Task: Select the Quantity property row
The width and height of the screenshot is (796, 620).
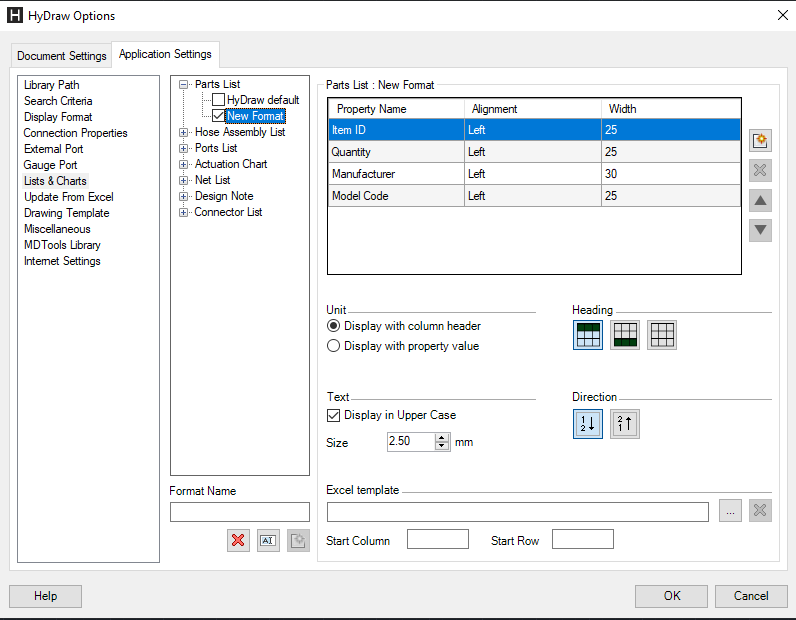Action: pyautogui.click(x=534, y=152)
